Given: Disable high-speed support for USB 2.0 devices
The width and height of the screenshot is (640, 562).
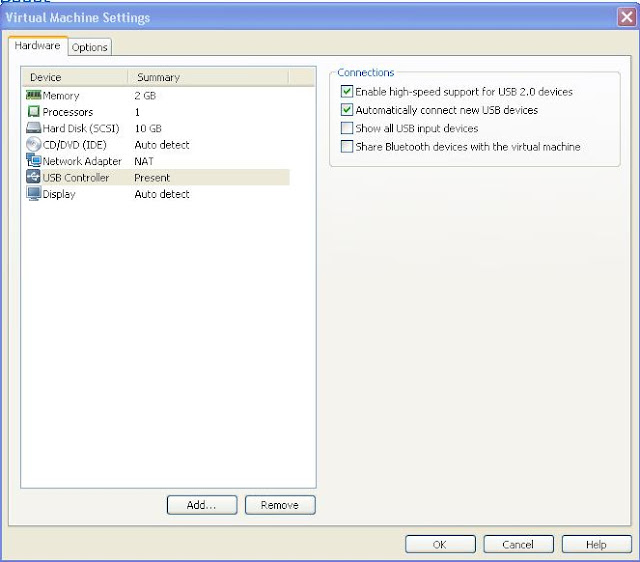Looking at the screenshot, I should 347,91.
